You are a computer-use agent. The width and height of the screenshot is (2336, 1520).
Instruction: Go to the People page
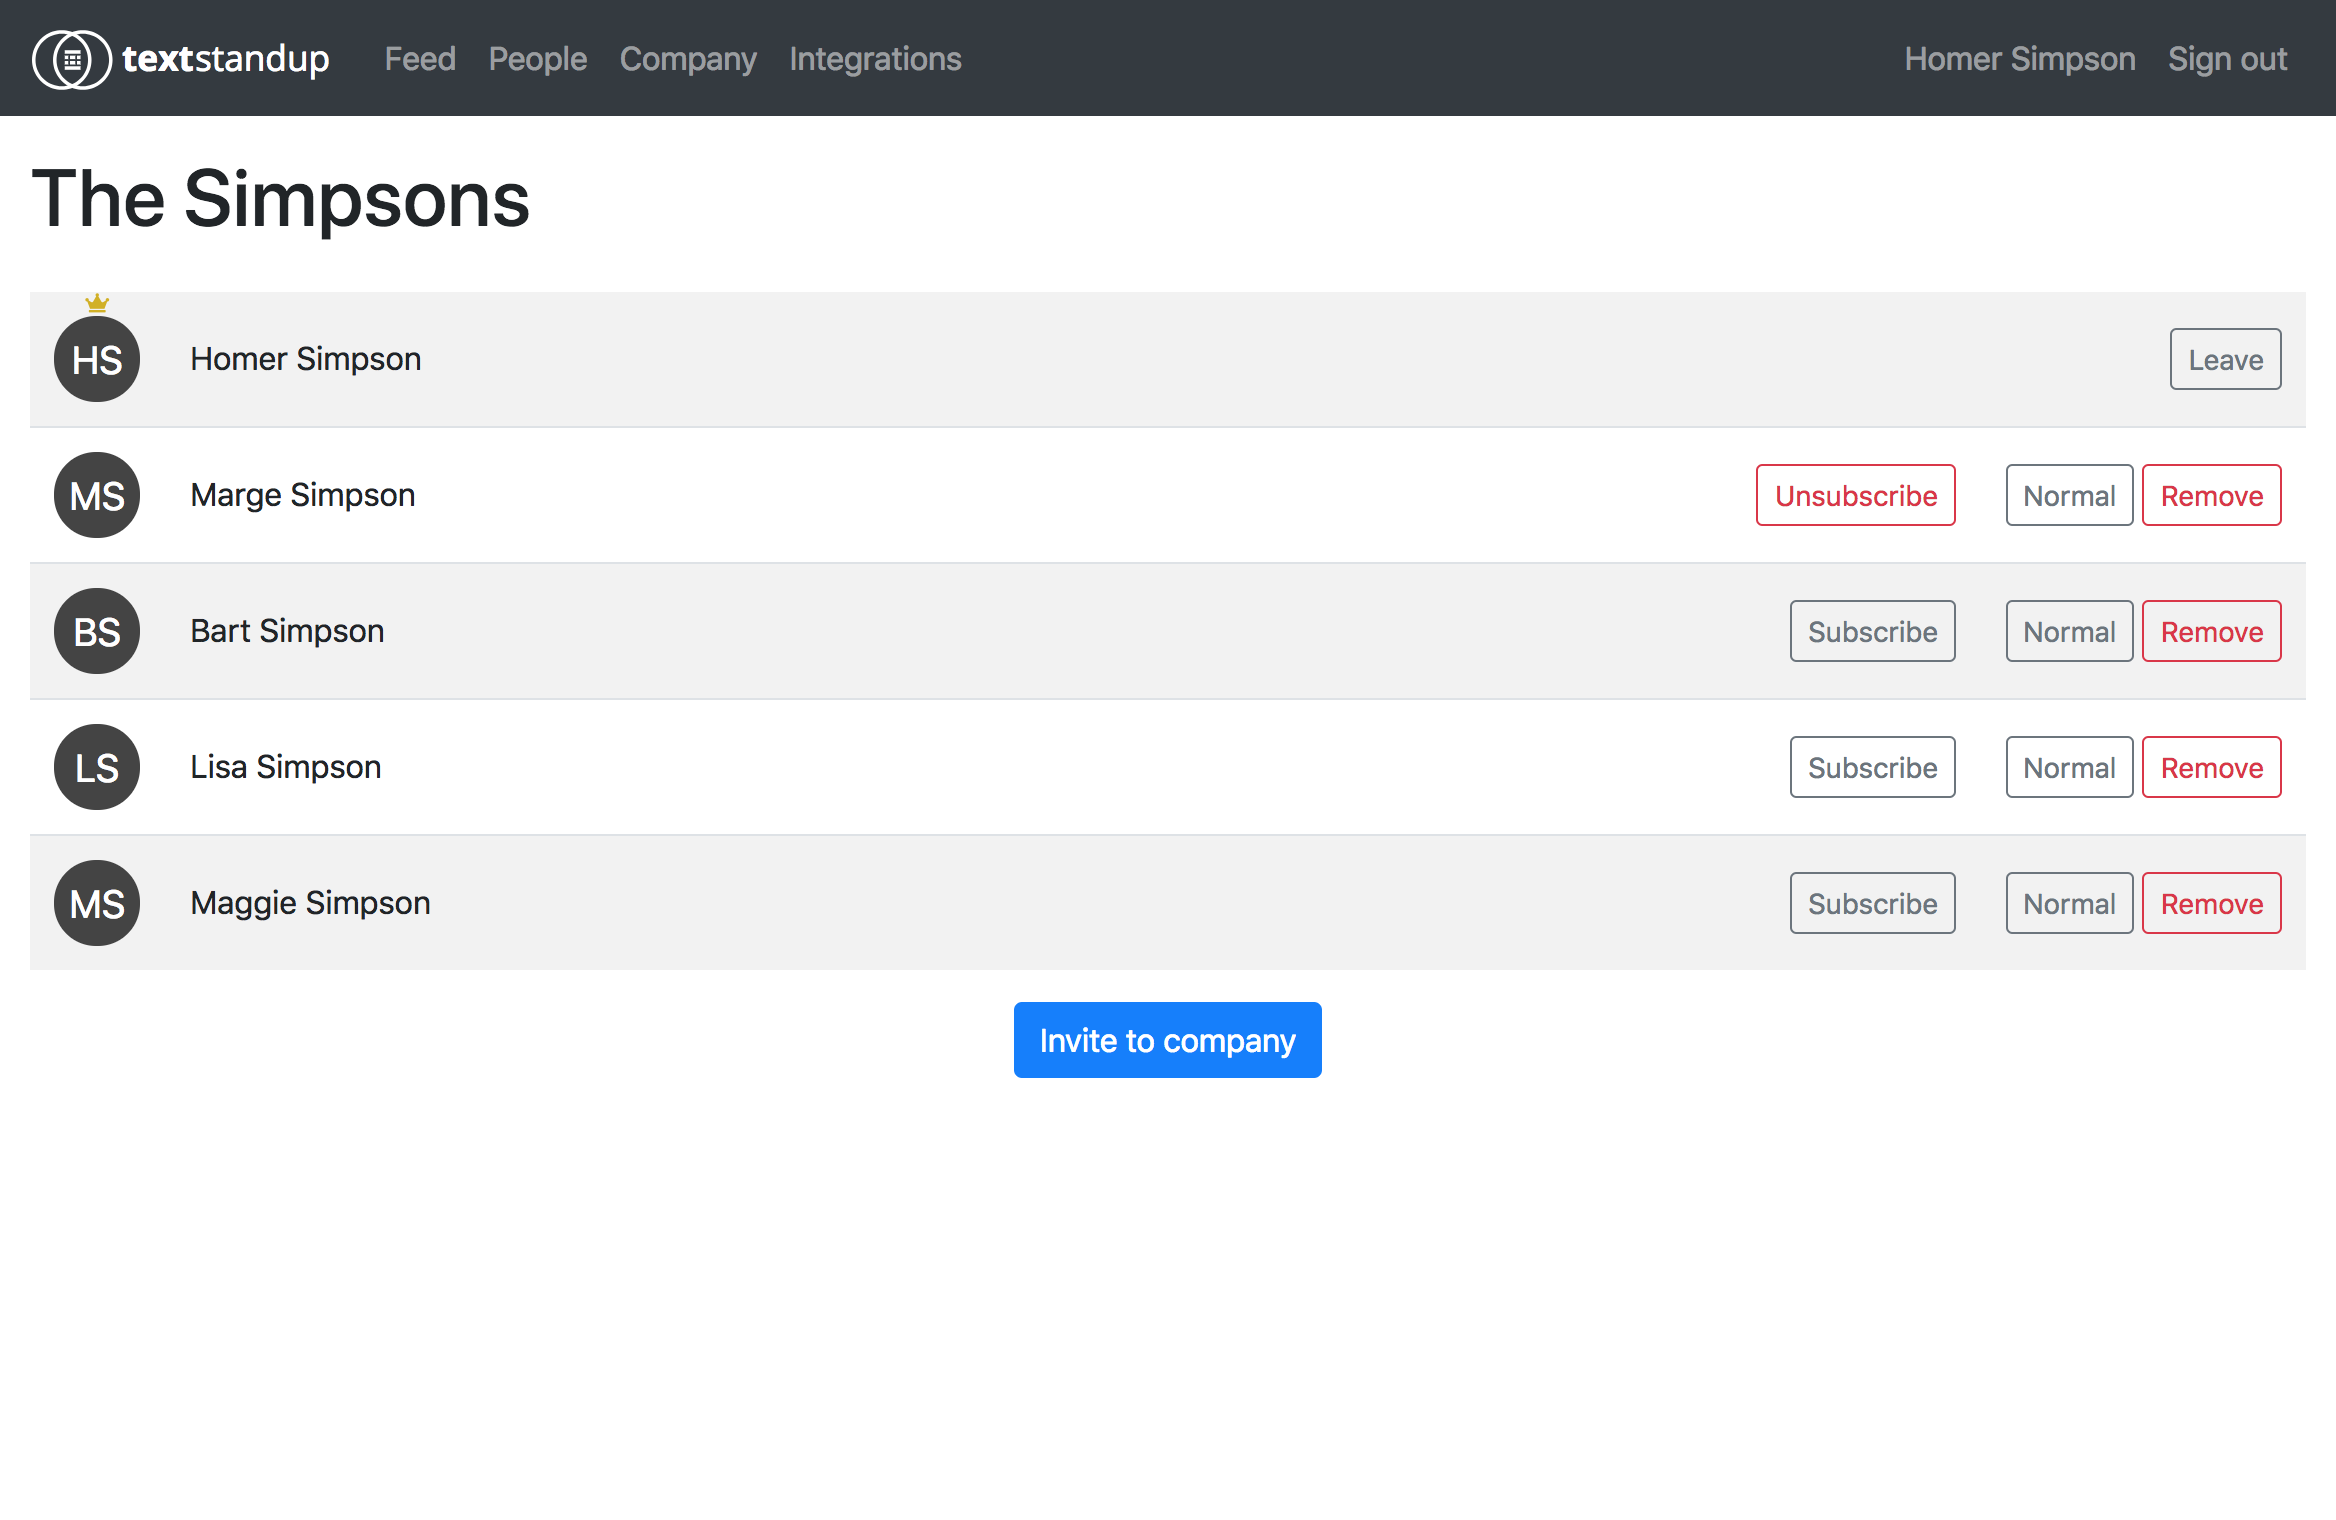[x=538, y=59]
